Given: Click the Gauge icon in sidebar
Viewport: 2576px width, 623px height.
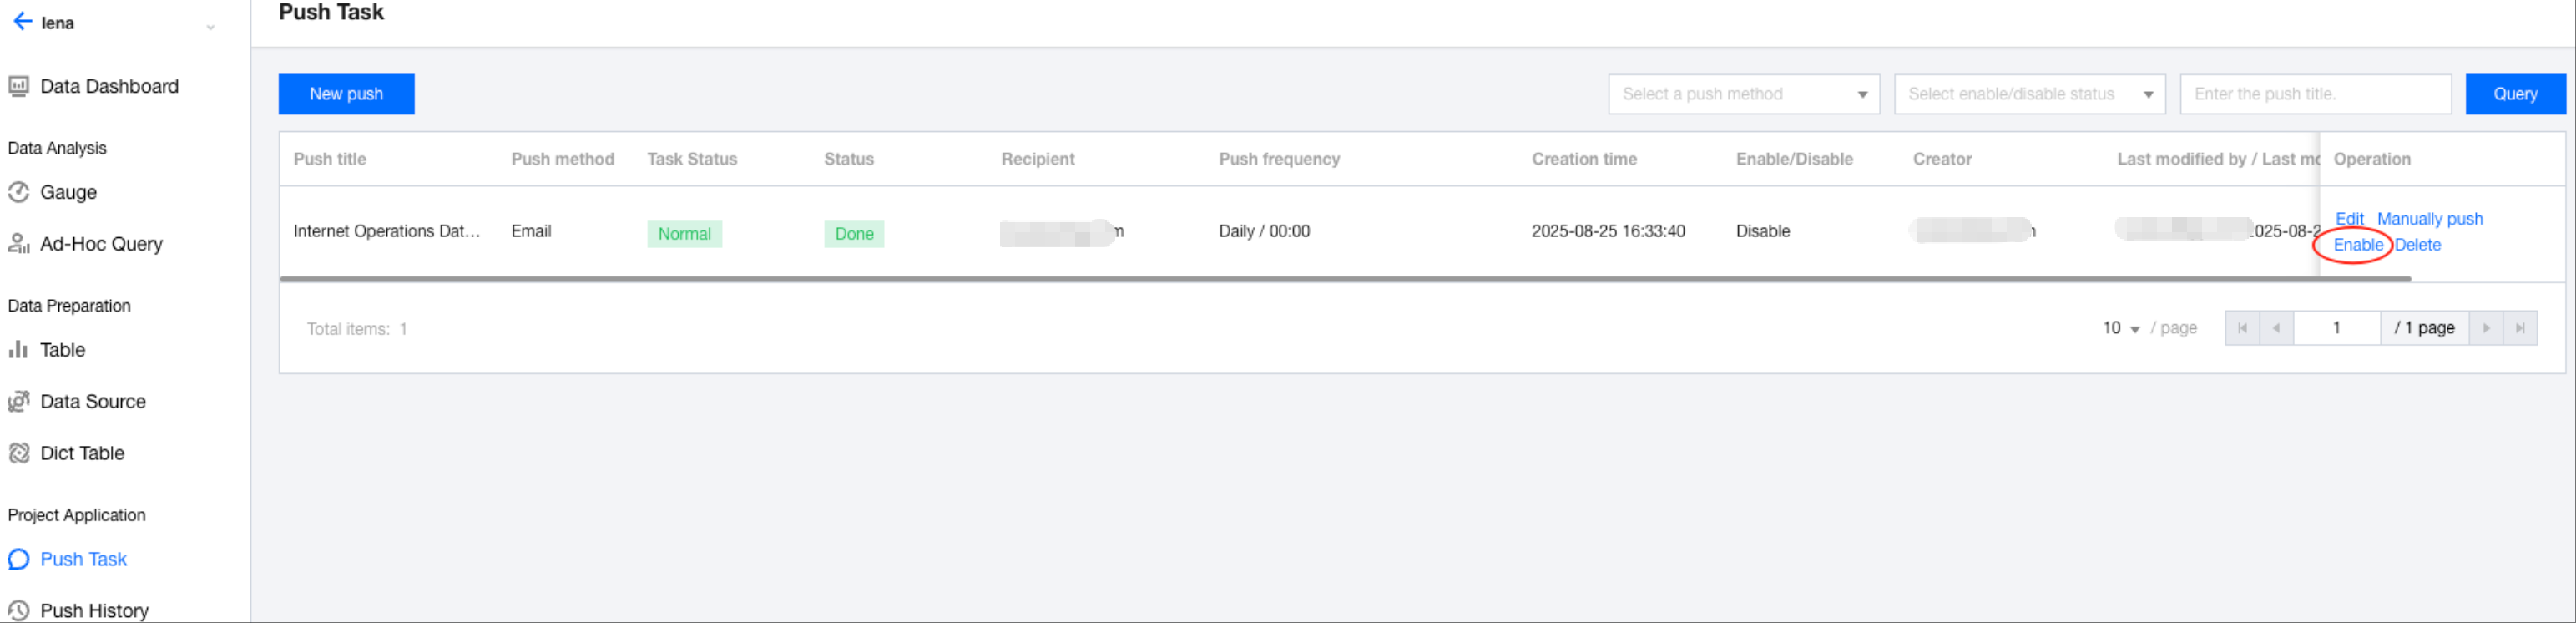Looking at the screenshot, I should (x=18, y=192).
